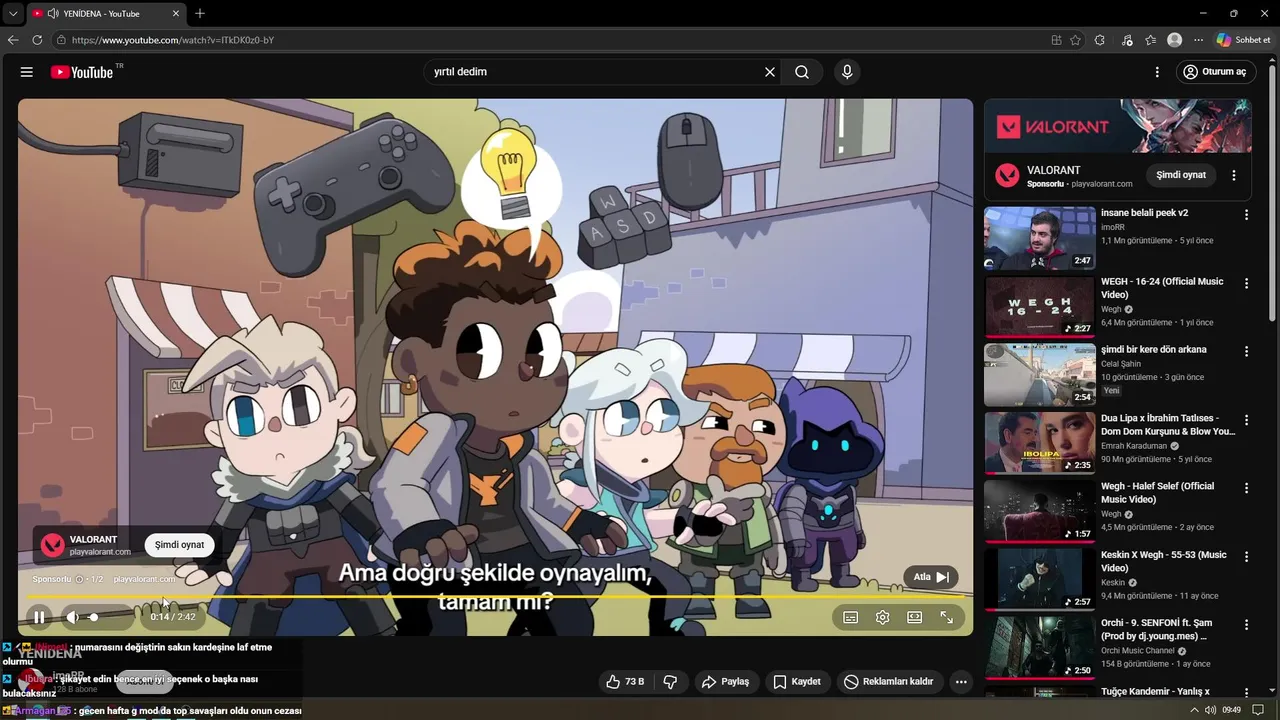
Task: Open 'Wegh - Halef Selef' thumbnail
Action: pyautogui.click(x=1040, y=512)
